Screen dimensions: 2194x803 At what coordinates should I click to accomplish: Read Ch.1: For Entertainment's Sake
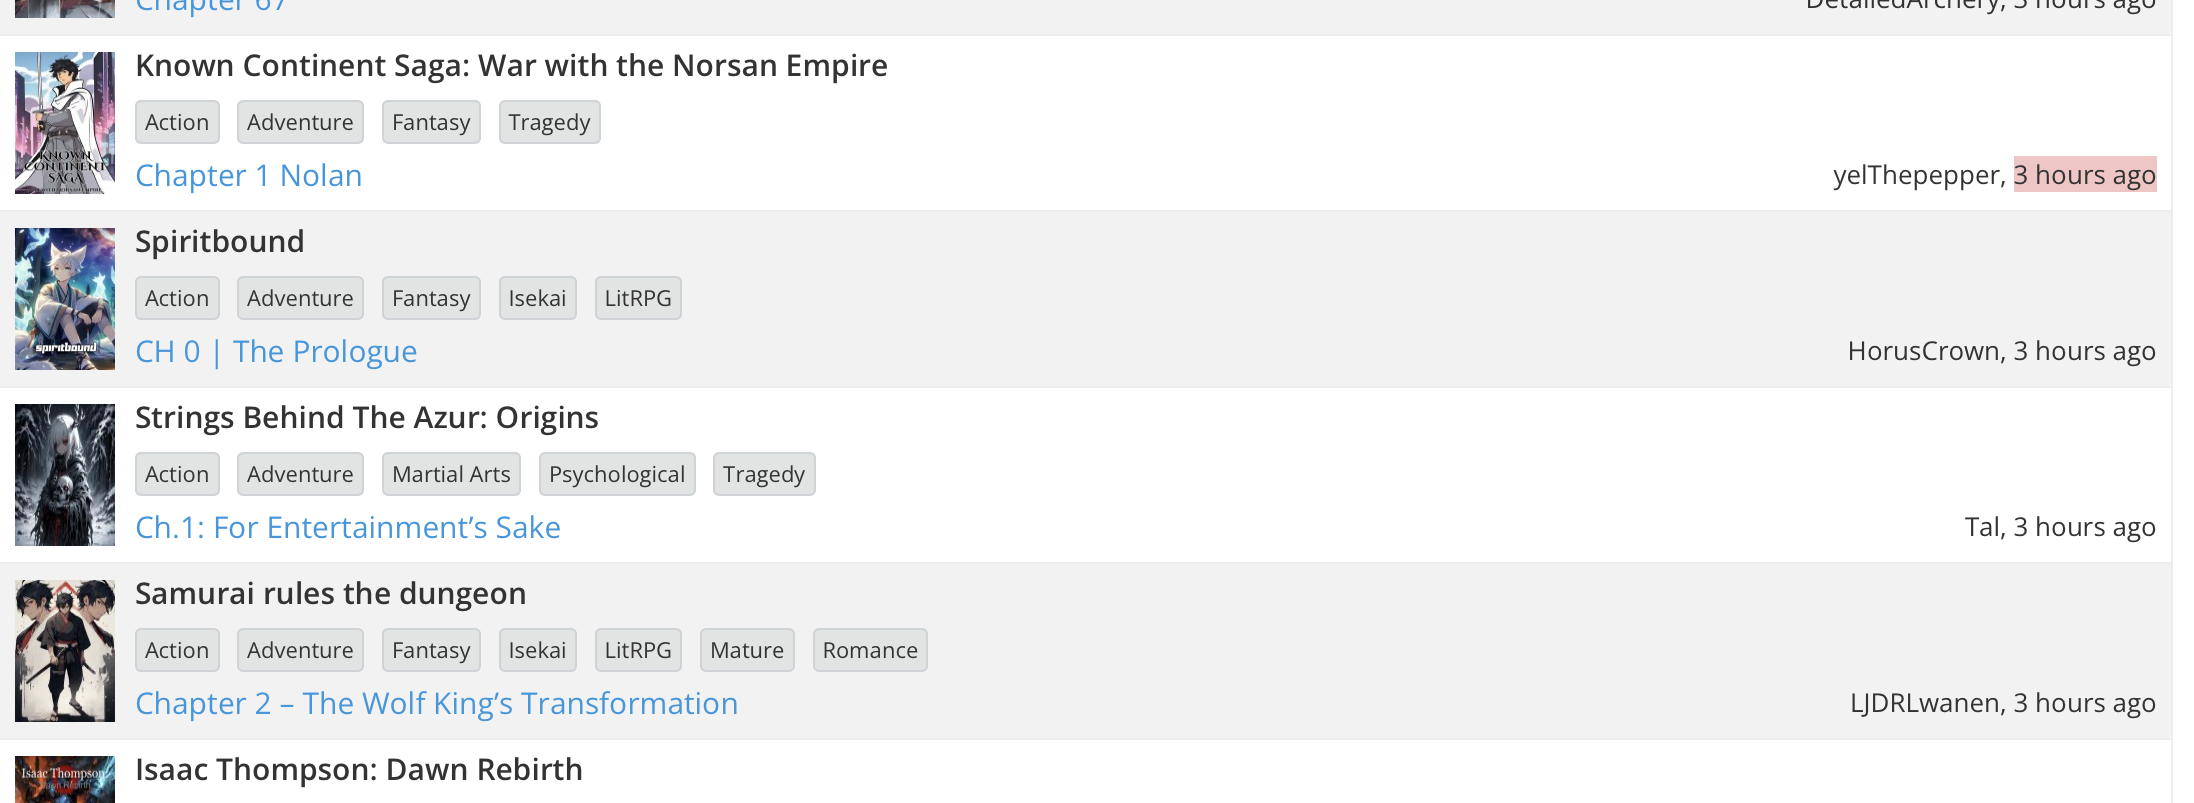(x=347, y=527)
